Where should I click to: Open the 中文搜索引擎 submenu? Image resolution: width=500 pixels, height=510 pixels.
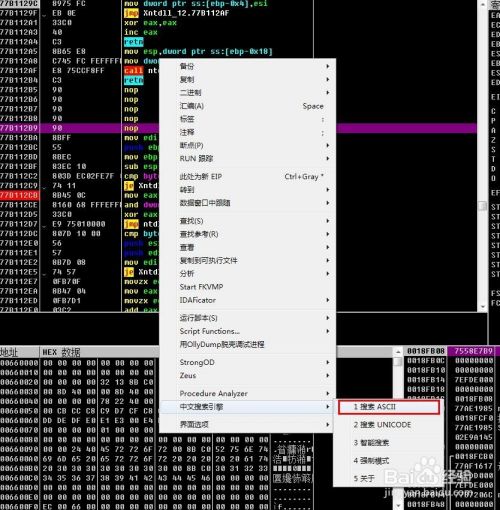pyautogui.click(x=247, y=407)
